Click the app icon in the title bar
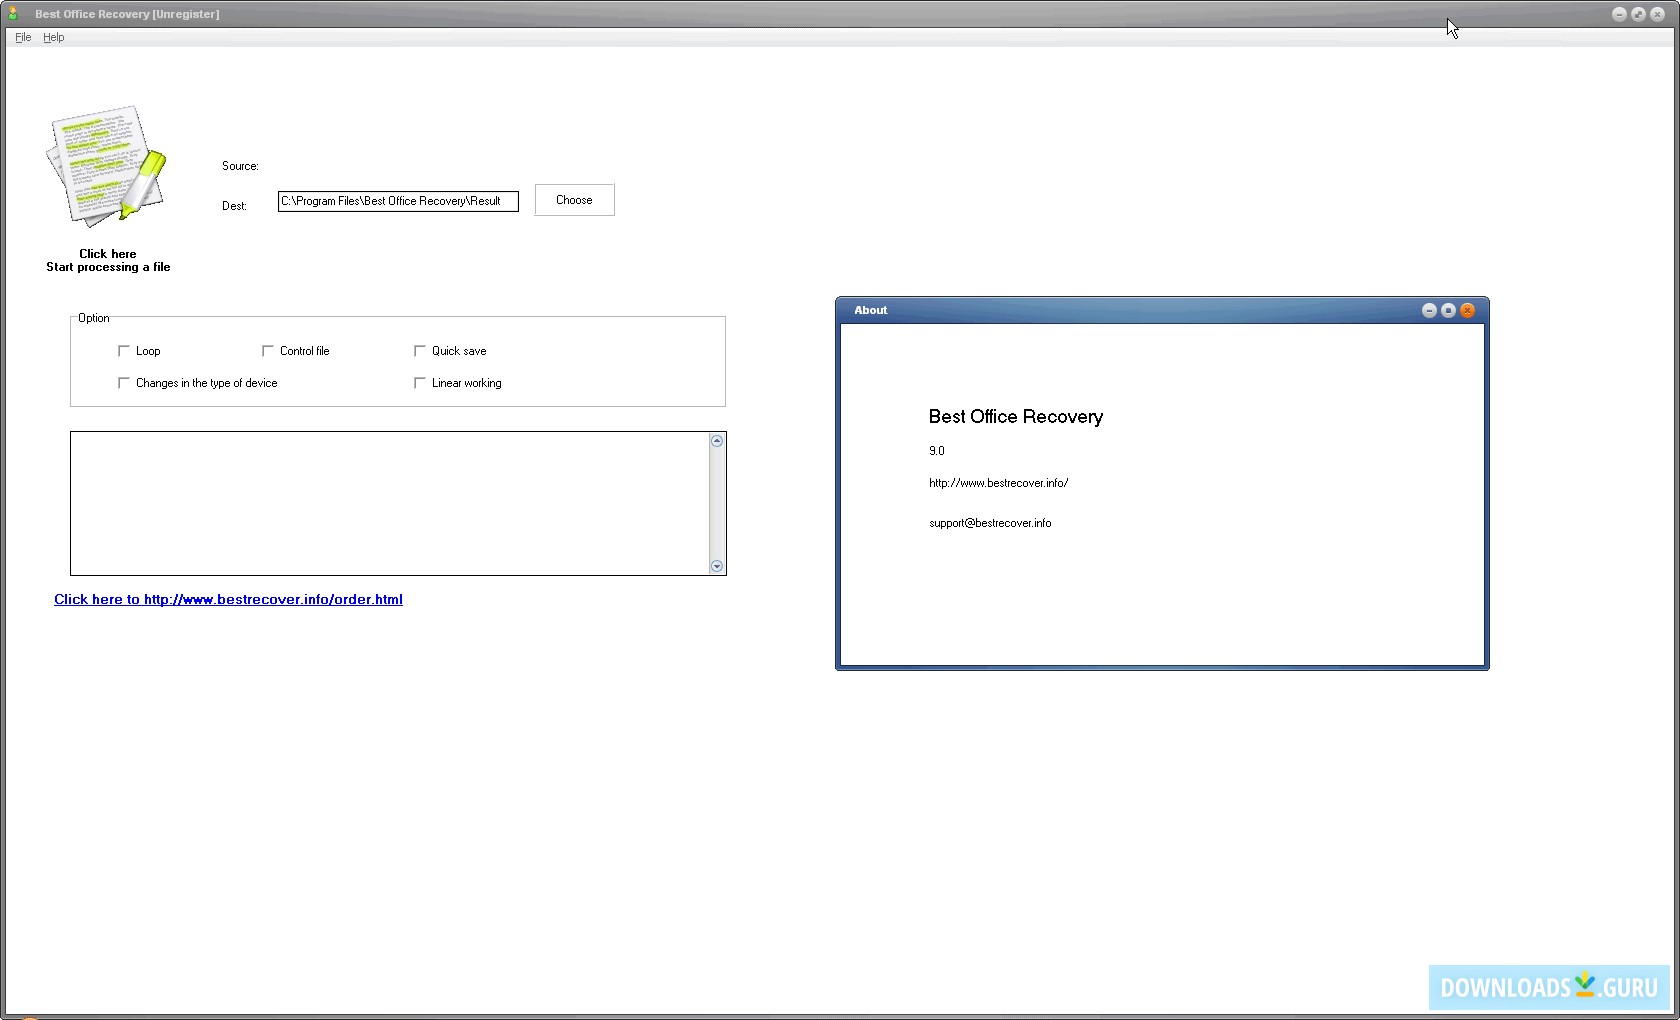 [x=13, y=13]
